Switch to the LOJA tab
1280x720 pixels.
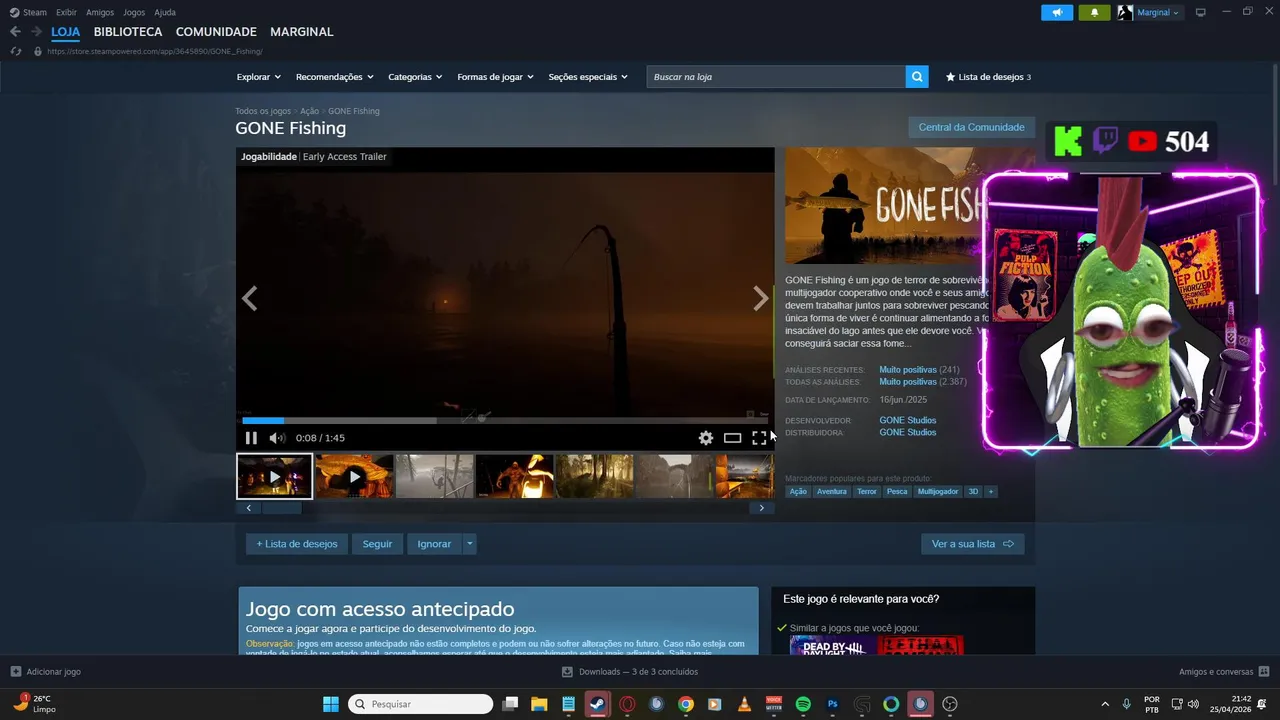coord(66,32)
